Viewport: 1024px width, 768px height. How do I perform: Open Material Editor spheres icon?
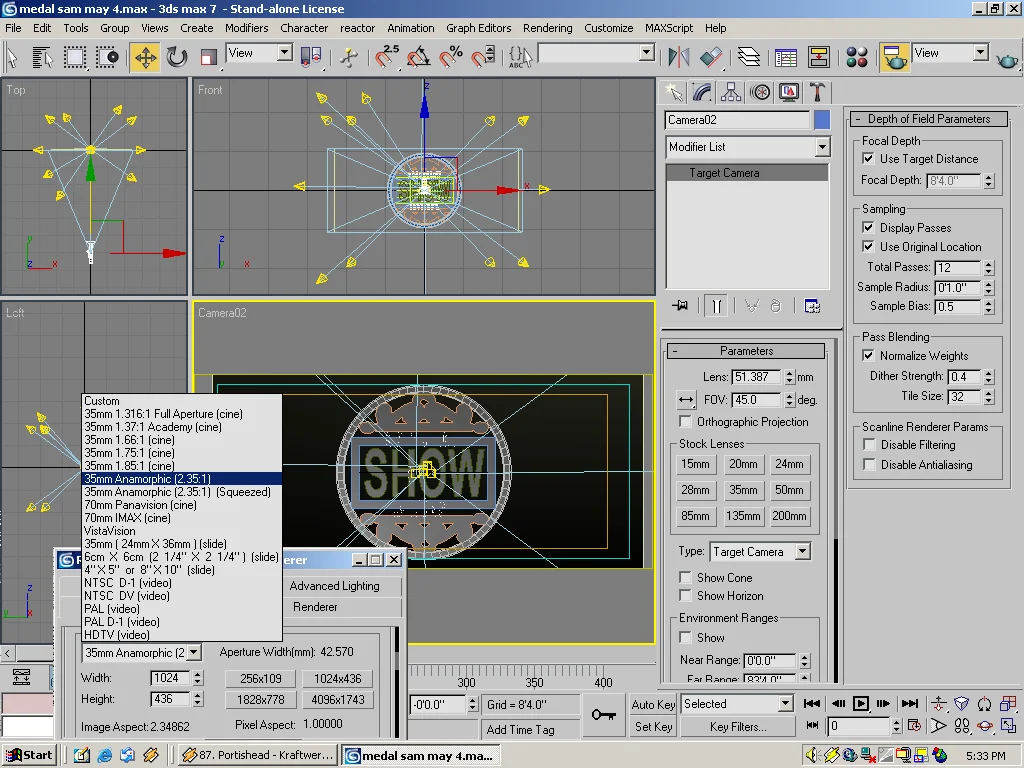click(856, 57)
